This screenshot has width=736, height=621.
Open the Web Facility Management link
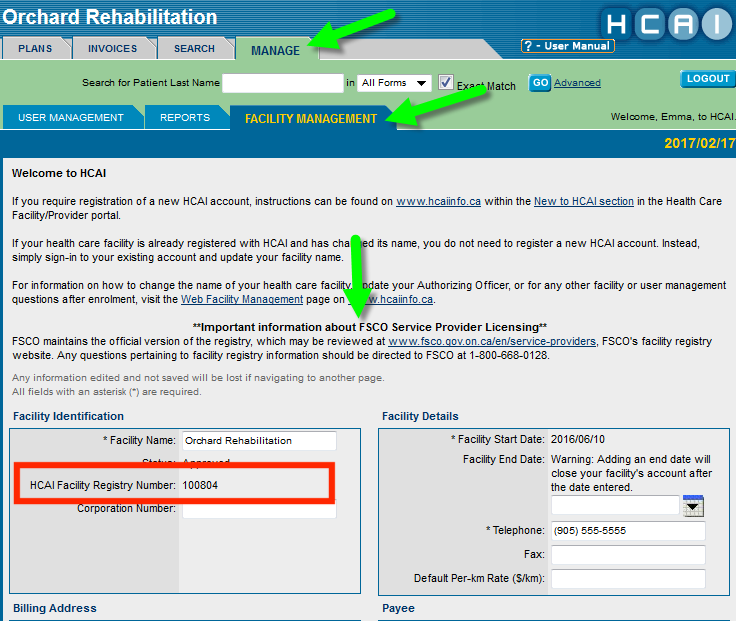(242, 299)
